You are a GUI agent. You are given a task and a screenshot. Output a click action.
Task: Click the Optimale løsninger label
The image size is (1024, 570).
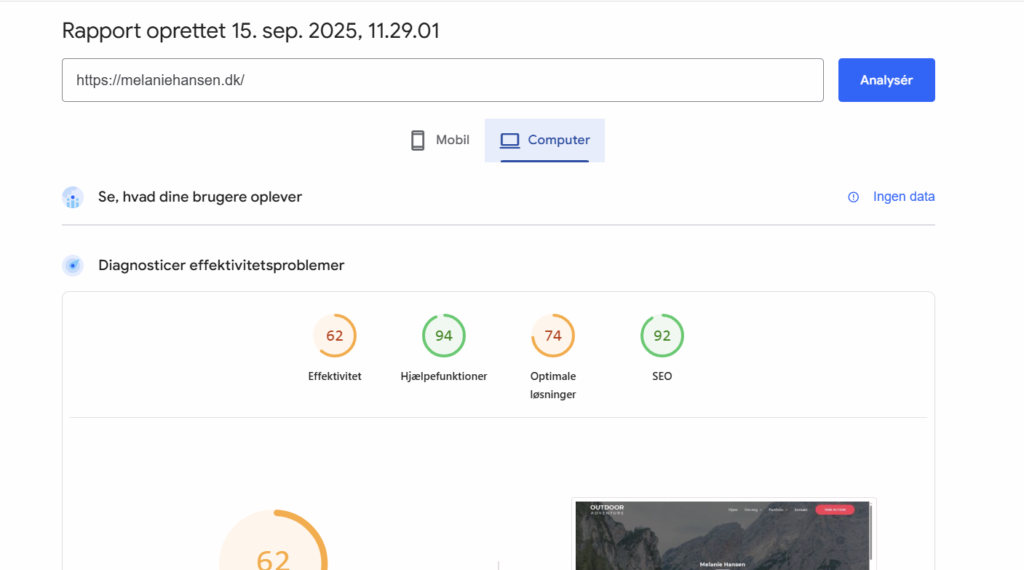coord(552,385)
